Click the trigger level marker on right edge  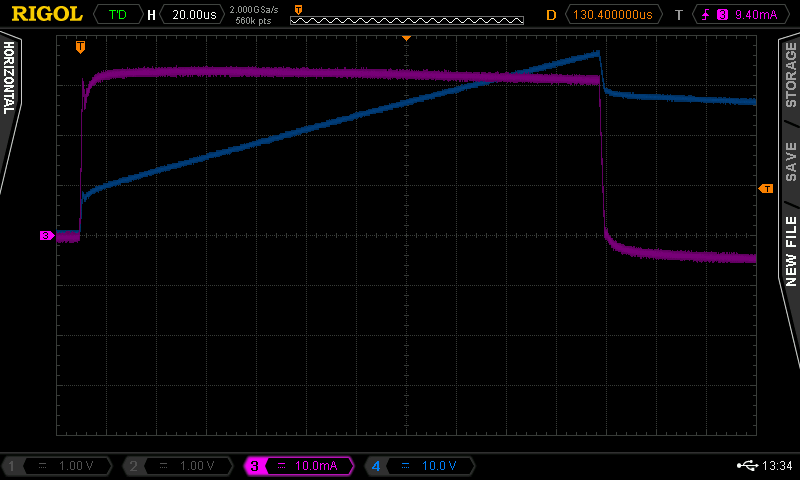766,189
